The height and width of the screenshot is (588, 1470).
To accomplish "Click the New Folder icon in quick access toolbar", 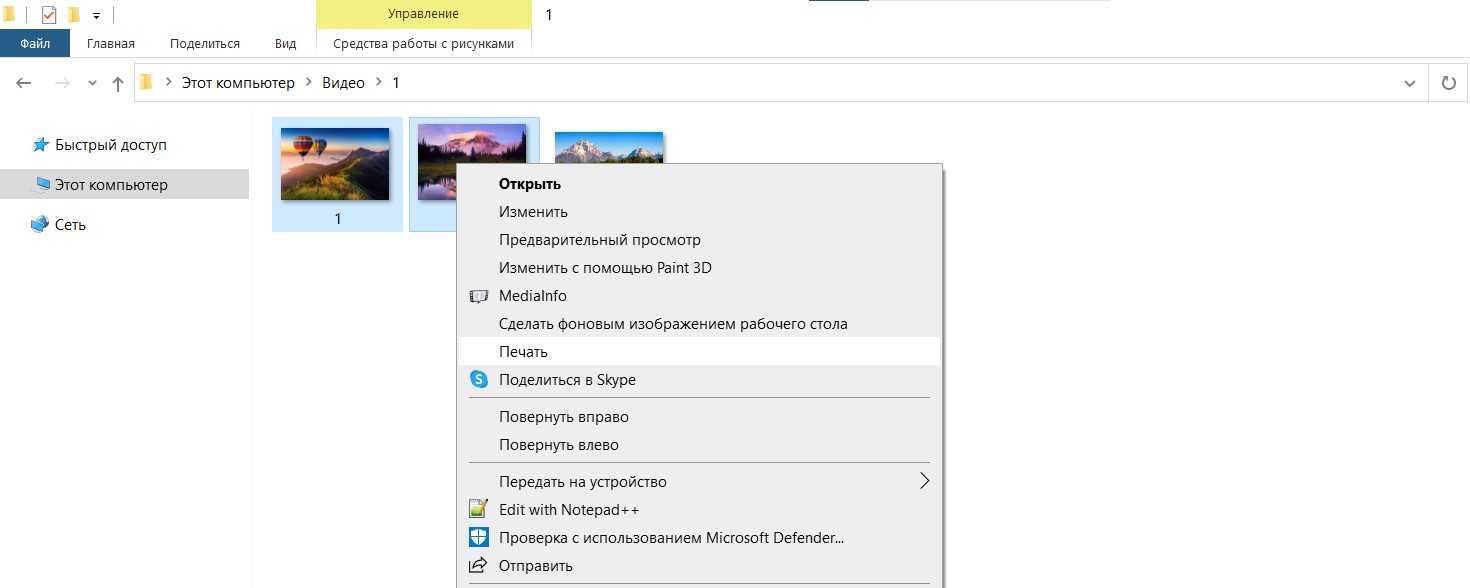I will [x=73, y=14].
